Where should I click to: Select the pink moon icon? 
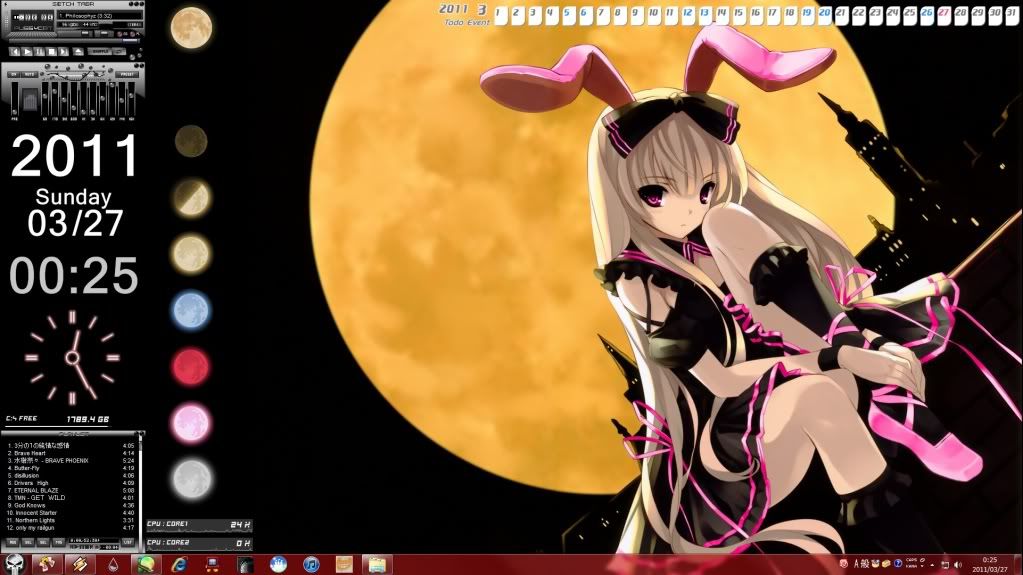191,423
